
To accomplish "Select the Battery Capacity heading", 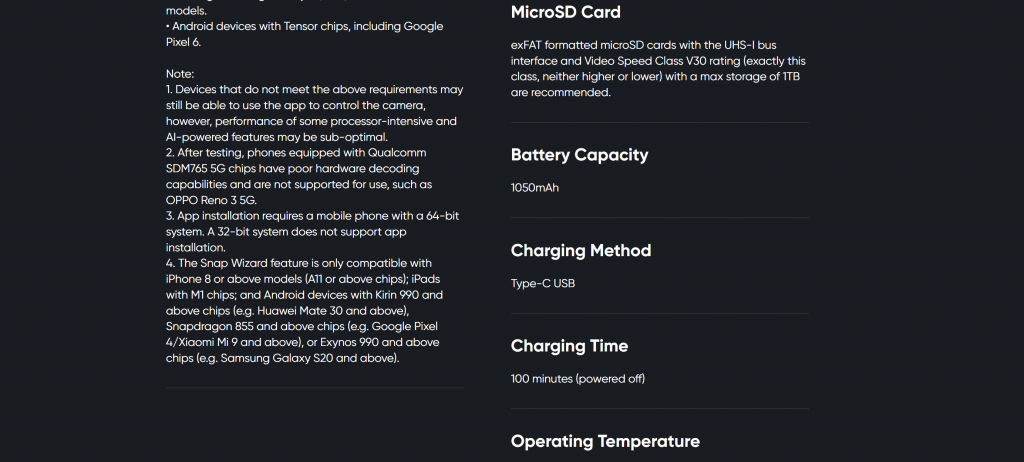I will pyautogui.click(x=579, y=155).
